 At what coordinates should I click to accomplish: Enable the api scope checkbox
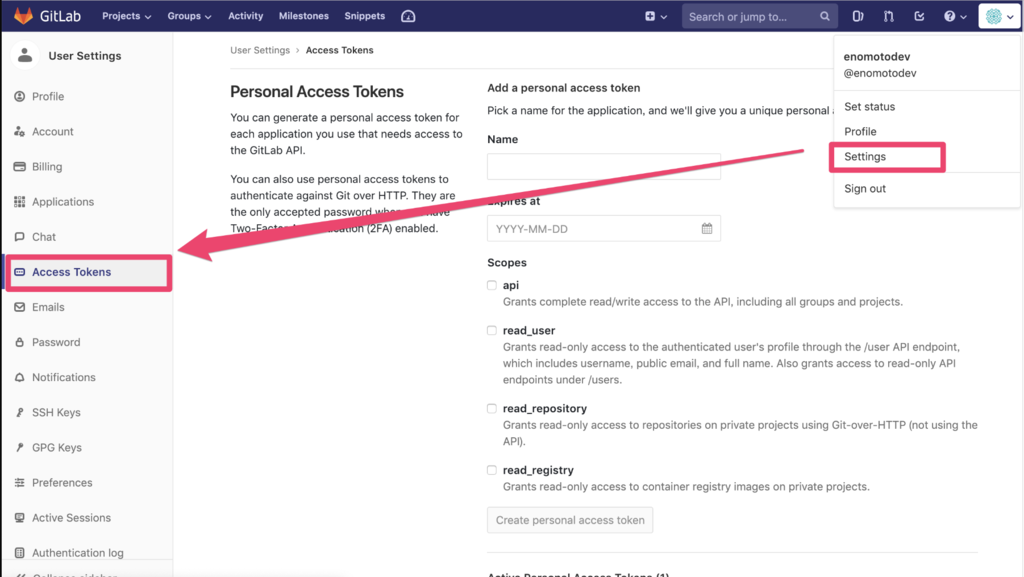click(492, 285)
